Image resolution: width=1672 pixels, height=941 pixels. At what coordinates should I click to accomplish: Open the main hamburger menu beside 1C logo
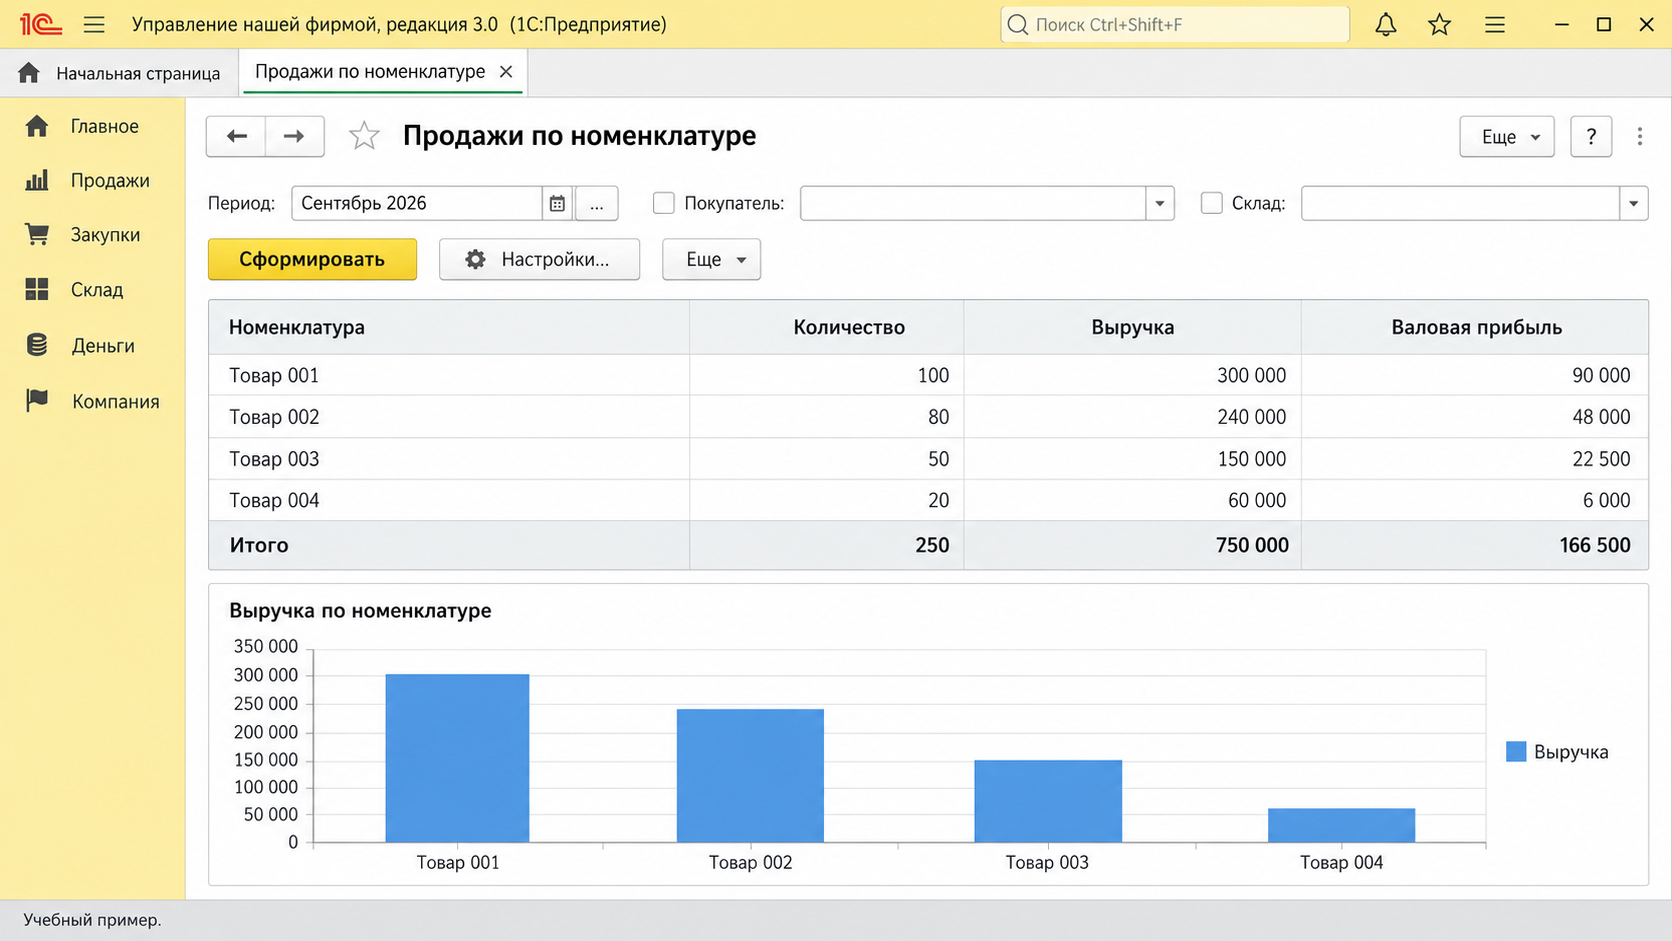pos(94,24)
